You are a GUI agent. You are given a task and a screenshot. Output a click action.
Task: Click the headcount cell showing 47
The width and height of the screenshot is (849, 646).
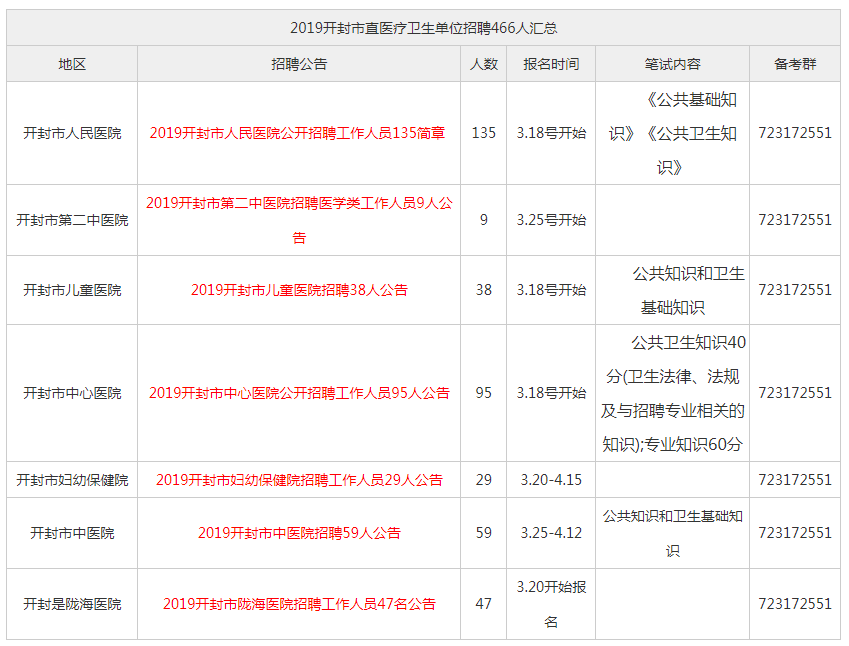[x=484, y=604]
